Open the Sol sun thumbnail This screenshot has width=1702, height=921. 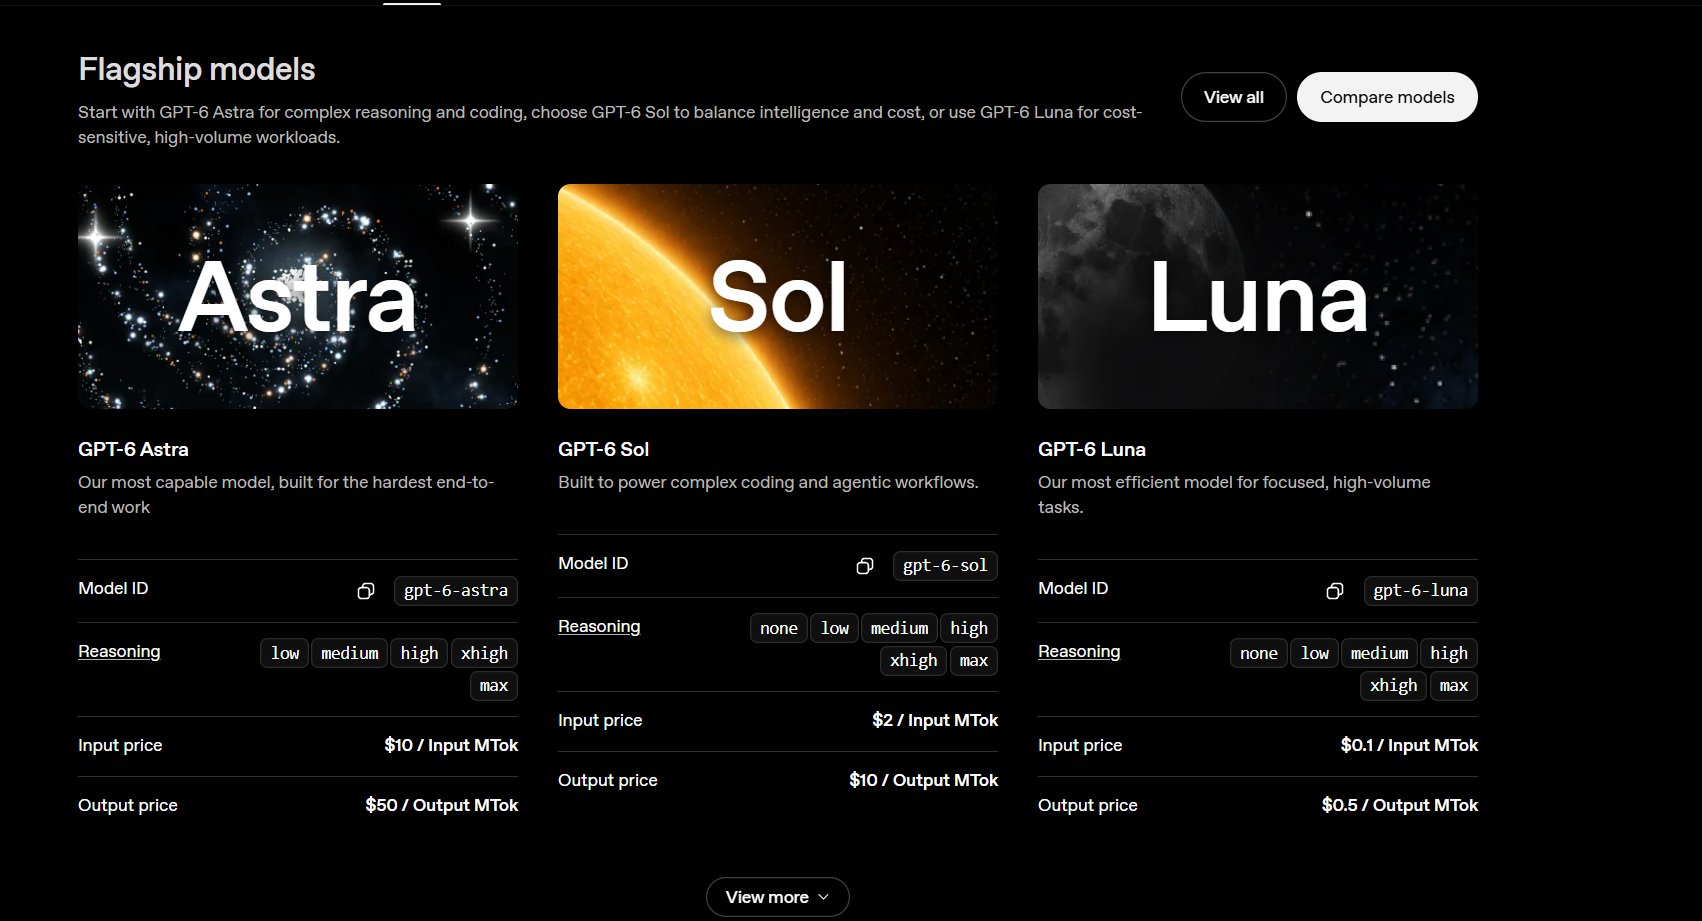[778, 296]
